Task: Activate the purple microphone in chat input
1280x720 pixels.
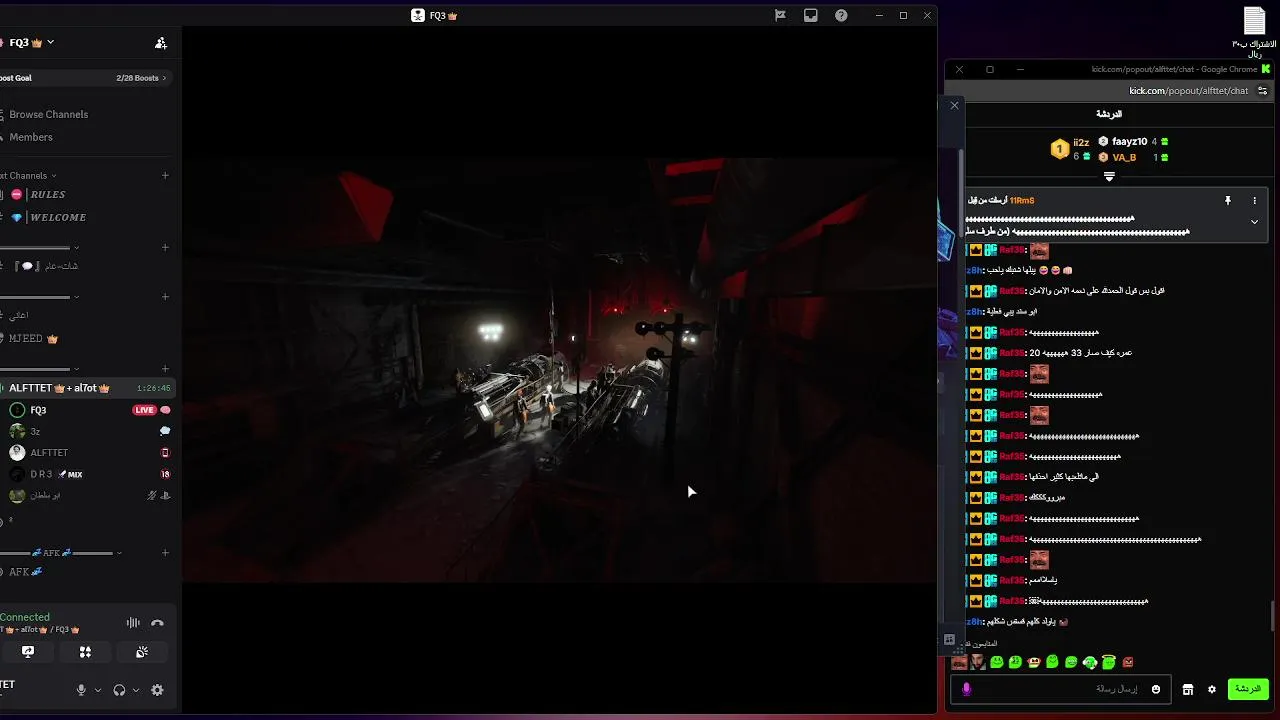Action: [966, 689]
